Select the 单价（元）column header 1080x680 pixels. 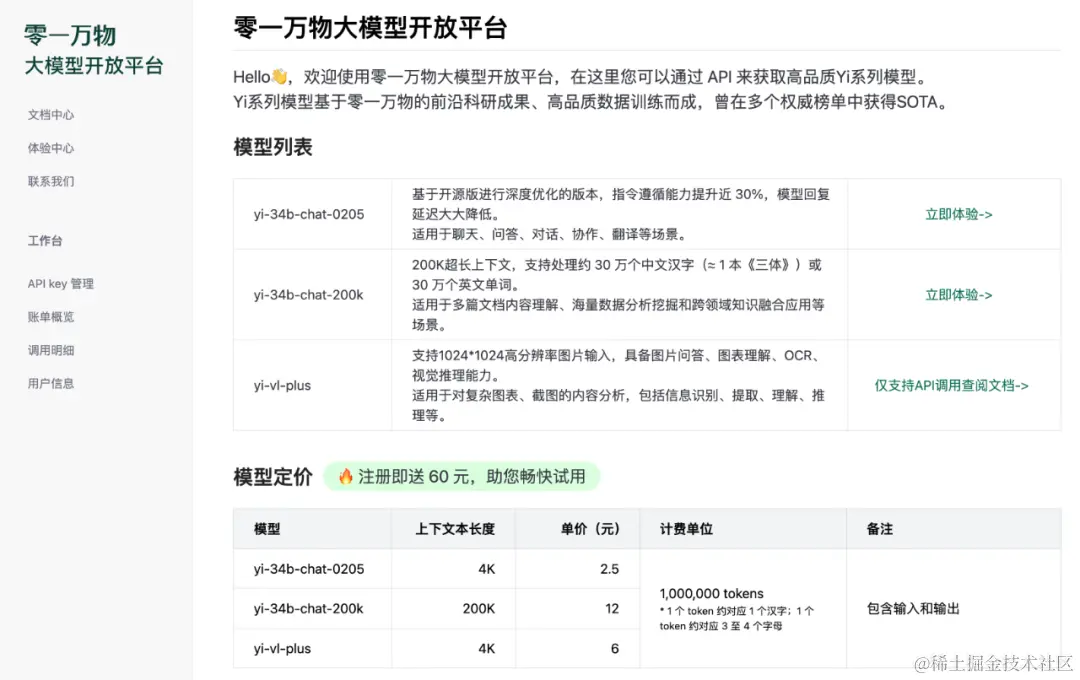(577, 529)
